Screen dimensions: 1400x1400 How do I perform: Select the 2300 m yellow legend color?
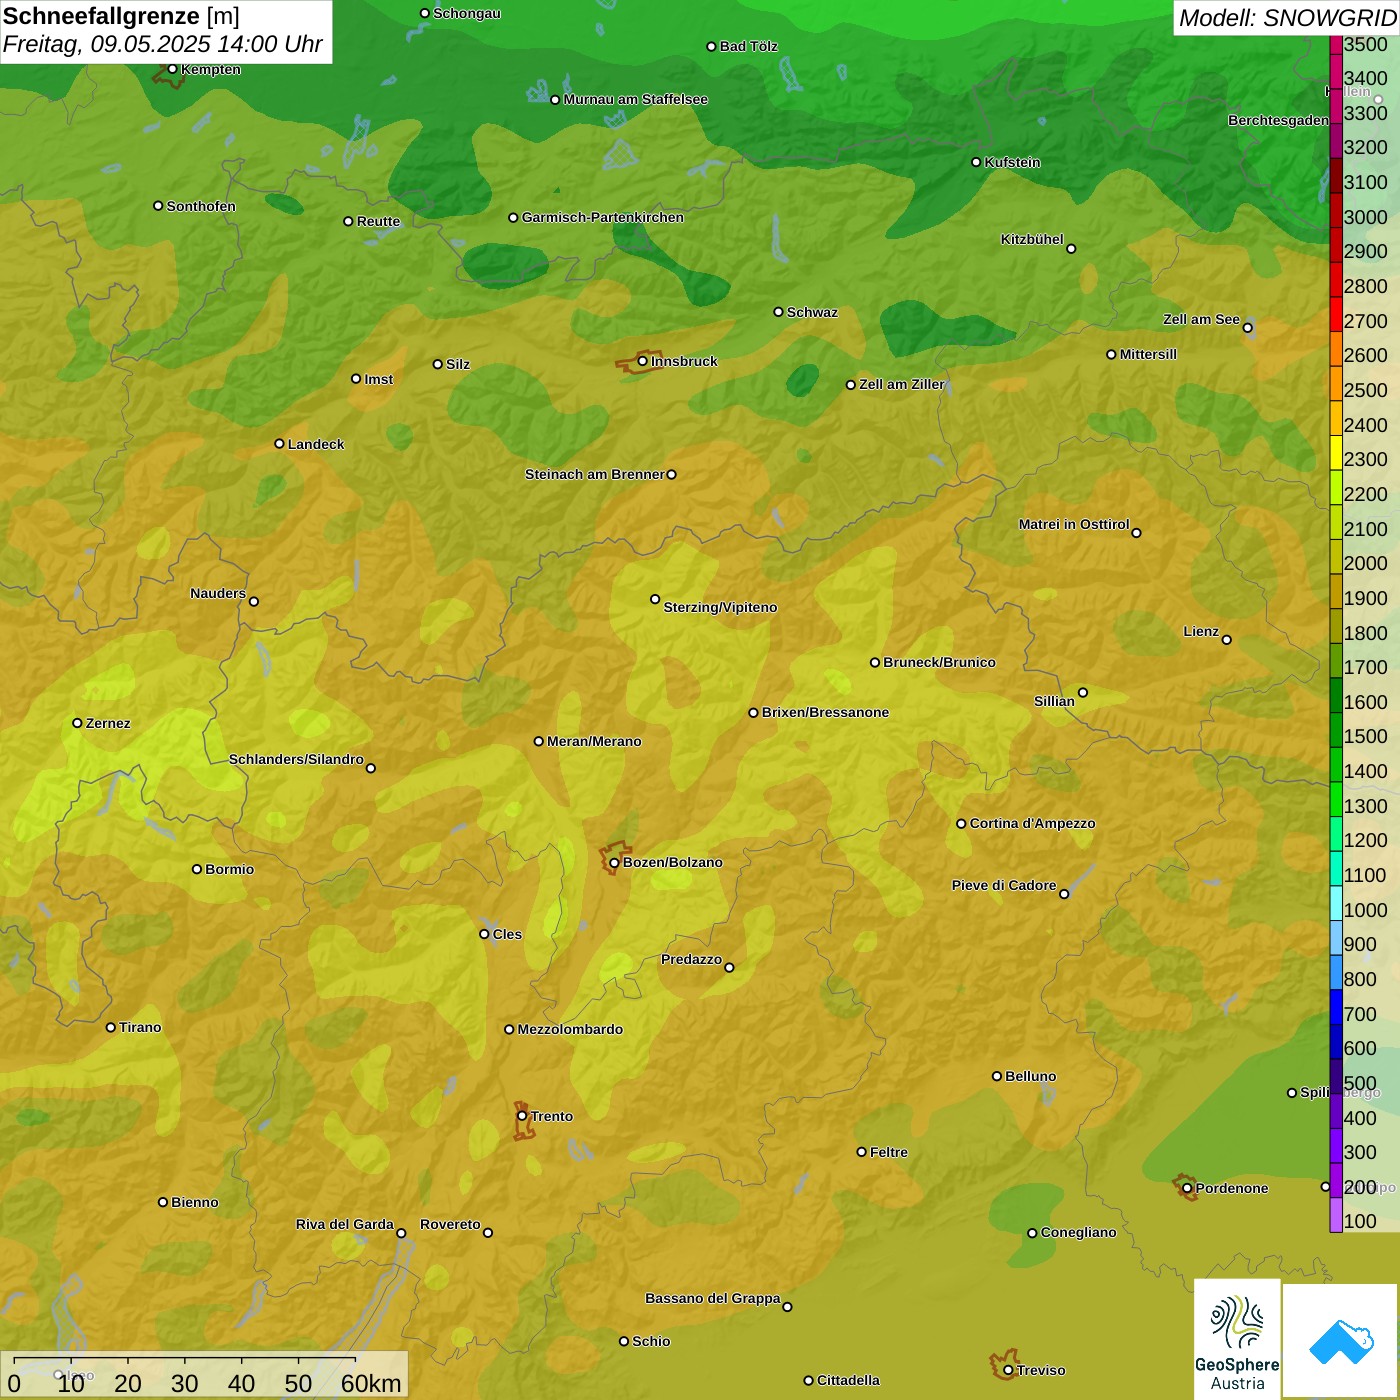coord(1336,453)
